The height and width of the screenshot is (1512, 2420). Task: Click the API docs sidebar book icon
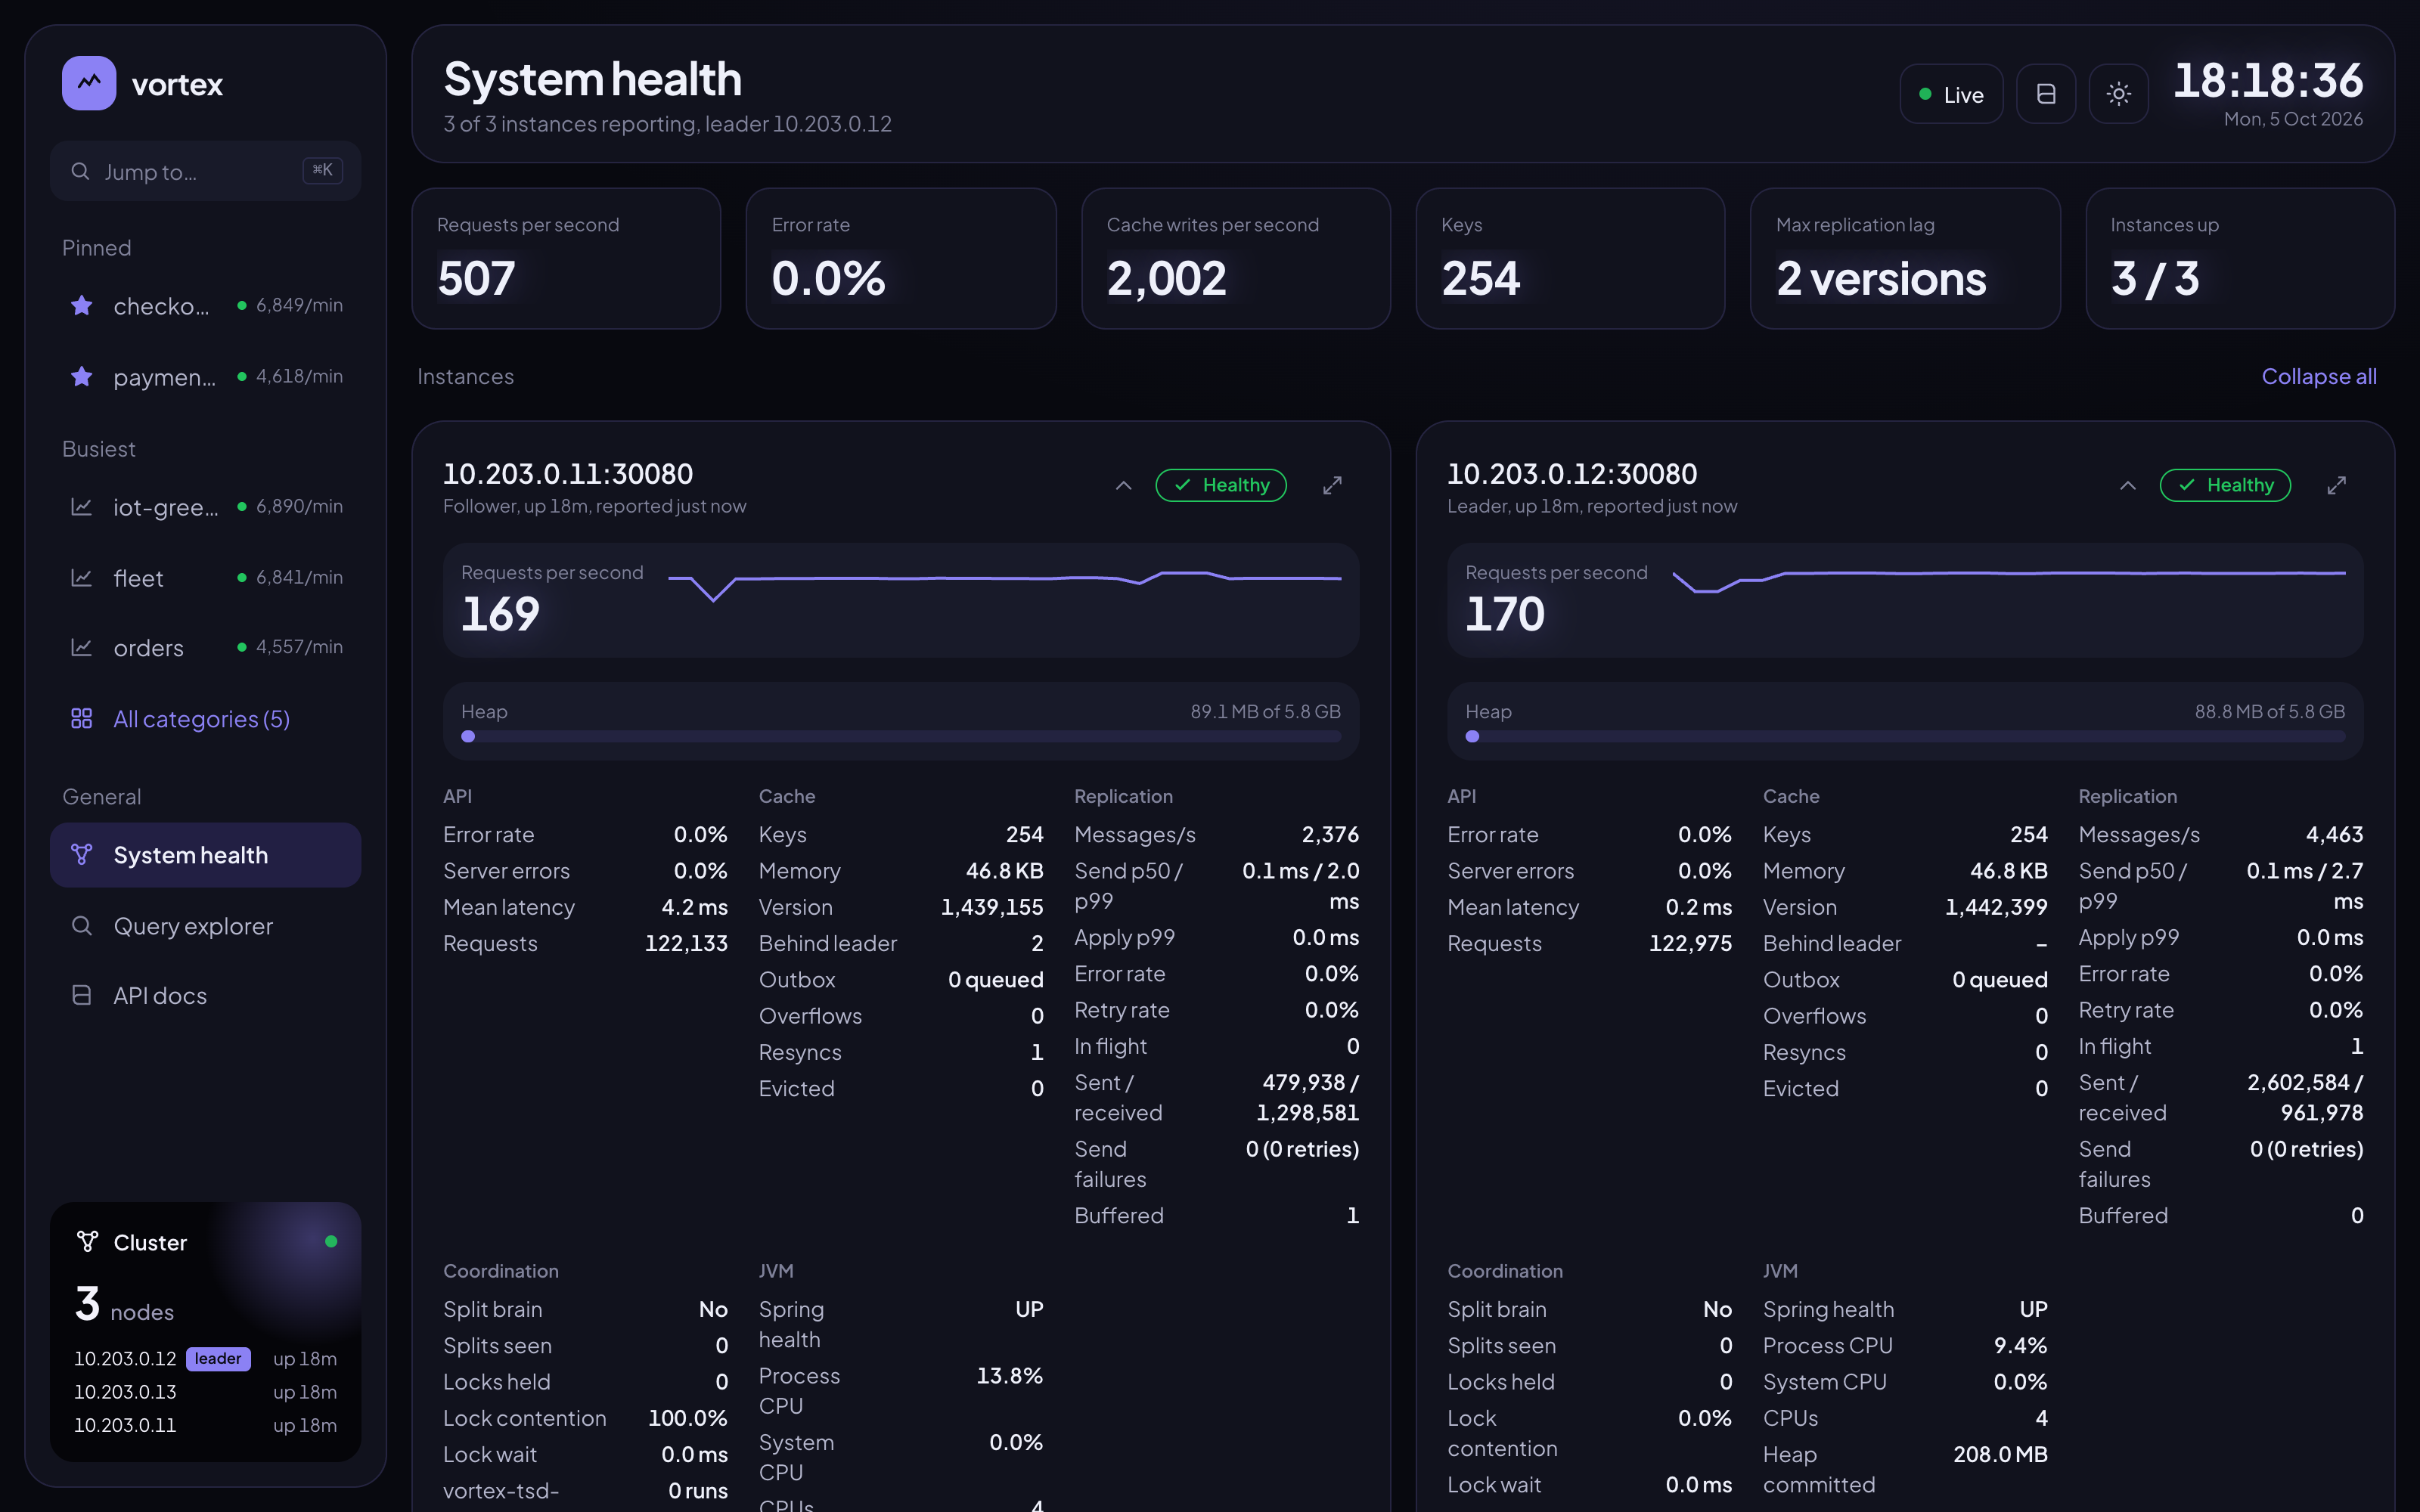(82, 996)
